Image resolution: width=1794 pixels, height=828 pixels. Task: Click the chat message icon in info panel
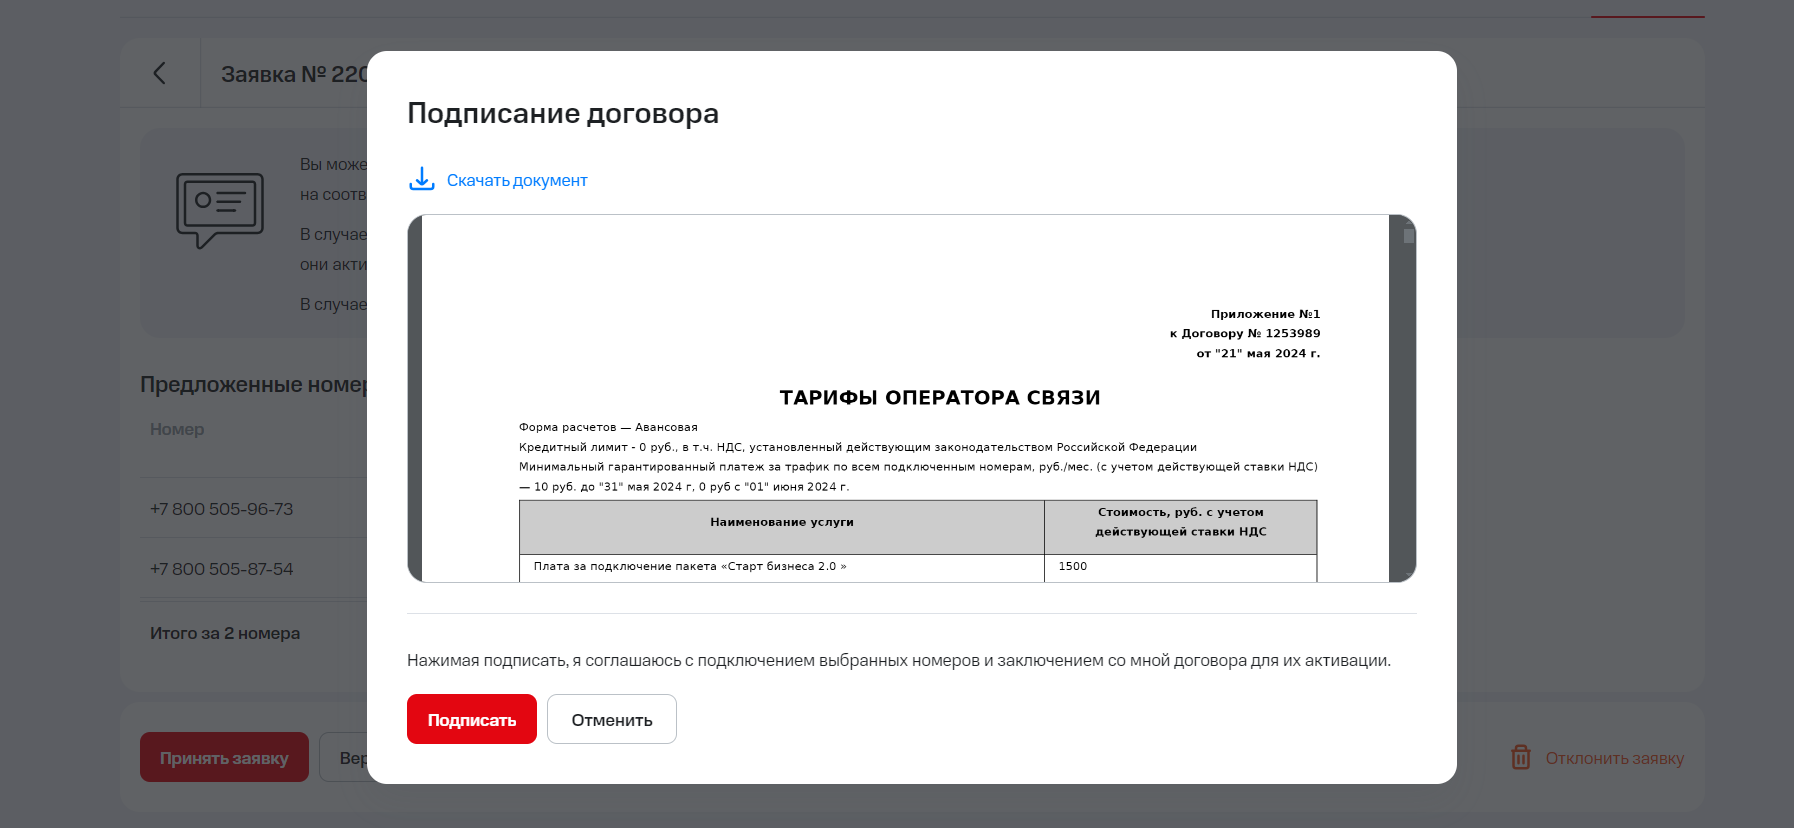(220, 210)
